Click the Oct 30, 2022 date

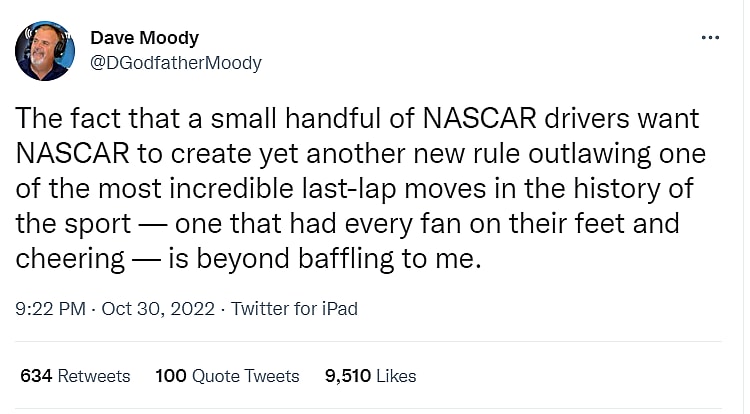click(158, 309)
